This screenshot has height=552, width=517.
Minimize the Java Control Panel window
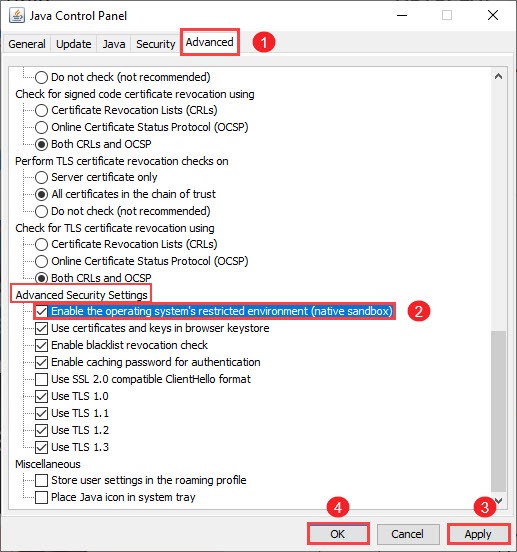(x=402, y=15)
